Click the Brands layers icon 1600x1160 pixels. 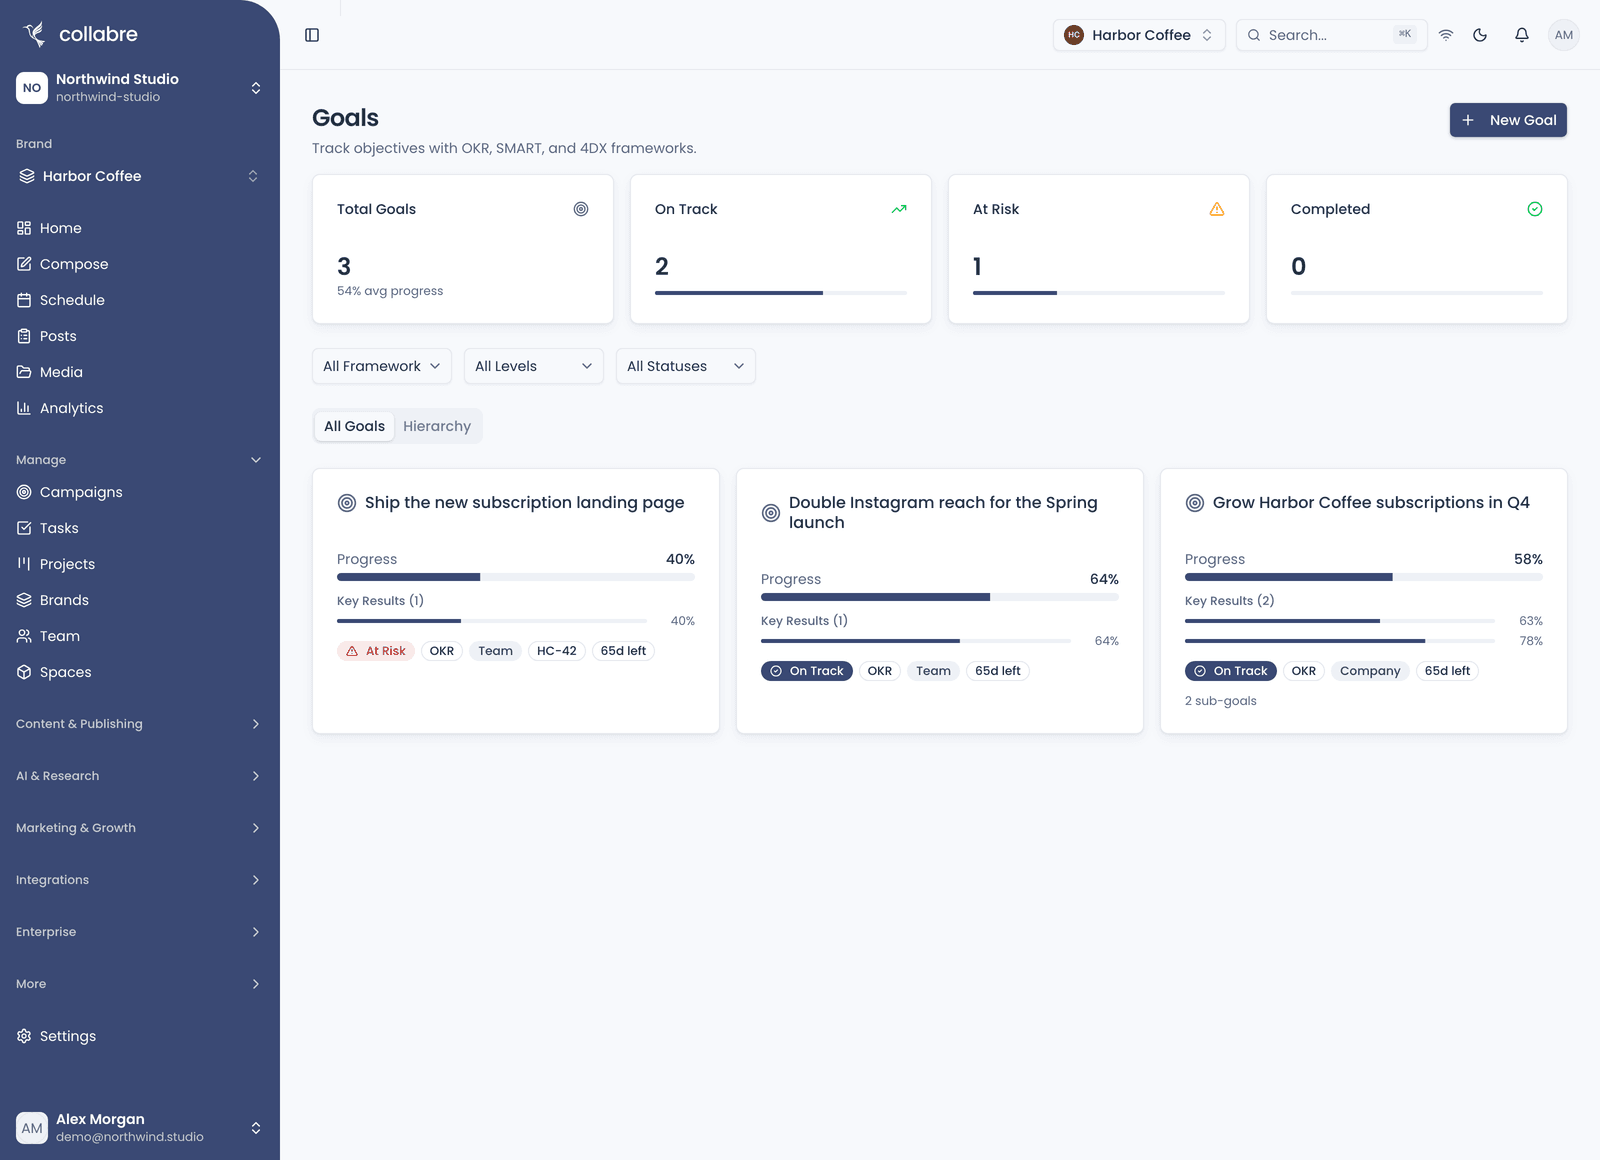click(x=24, y=600)
